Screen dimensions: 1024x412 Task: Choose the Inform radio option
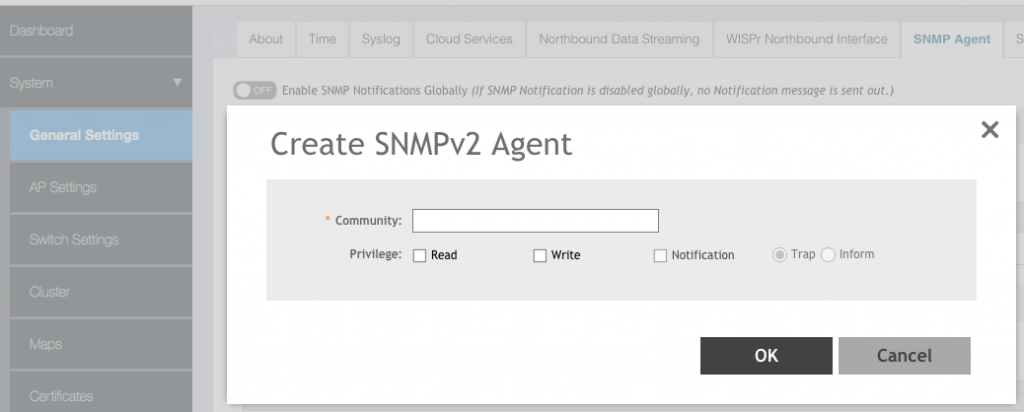pos(828,255)
